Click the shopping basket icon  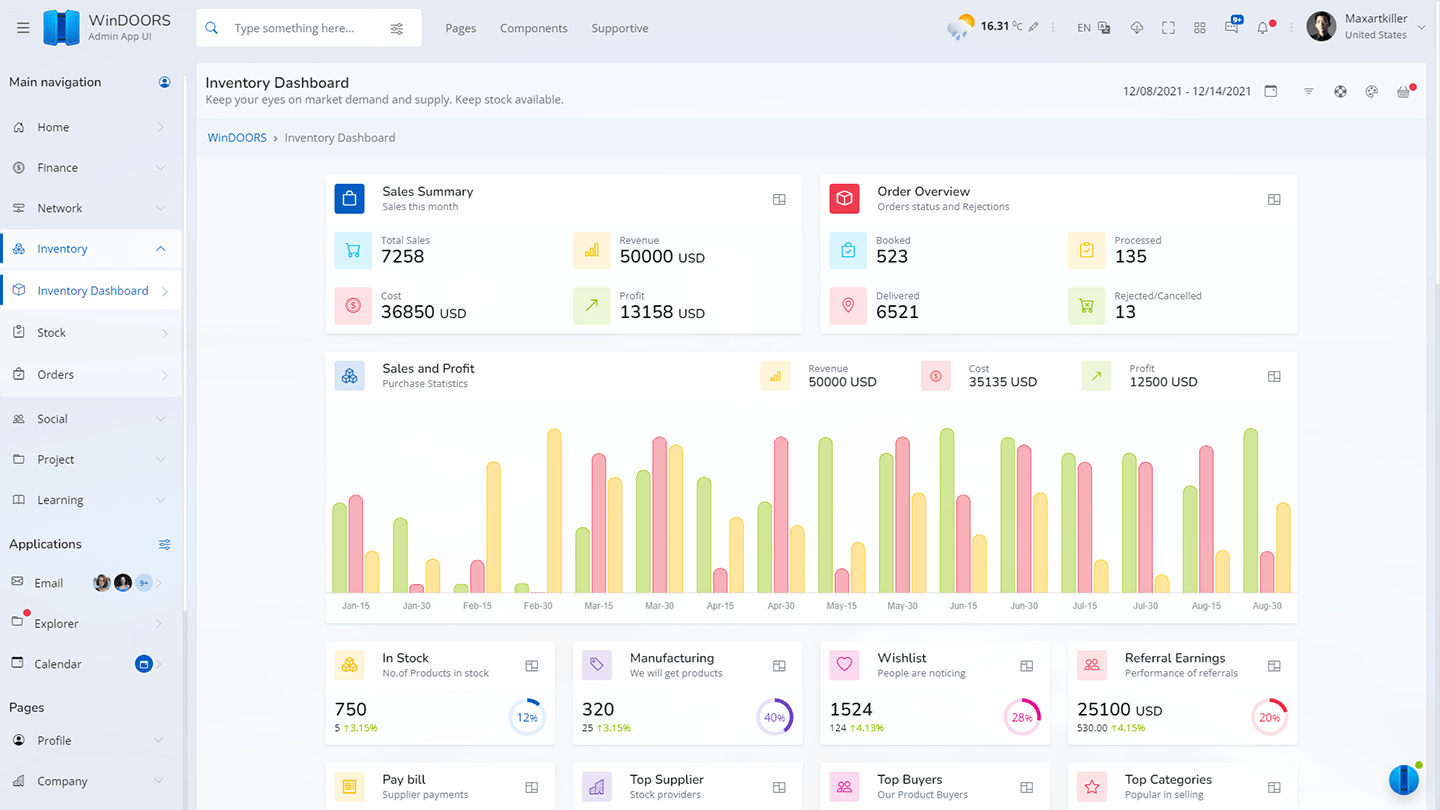coord(1404,91)
